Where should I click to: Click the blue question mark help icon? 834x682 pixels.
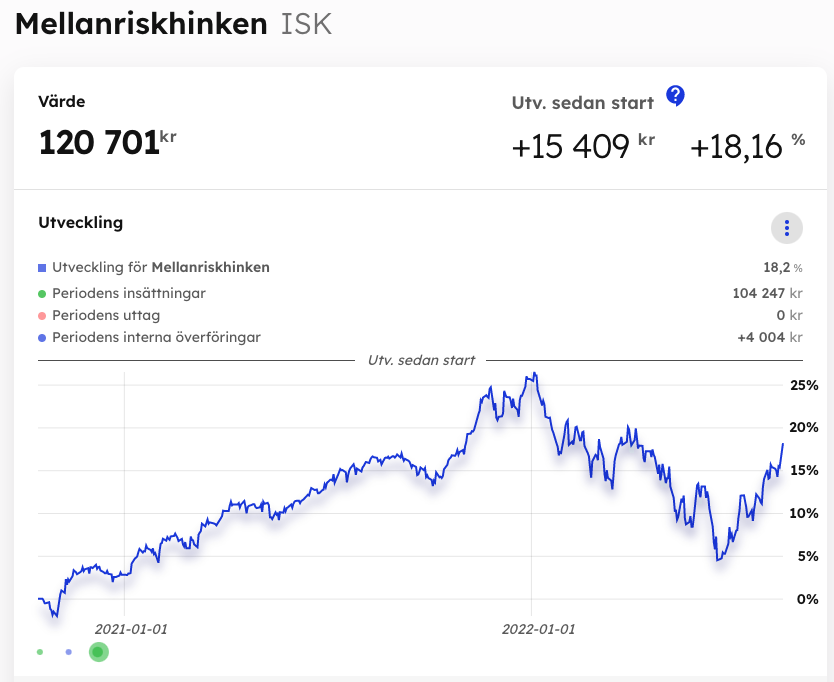(x=676, y=96)
